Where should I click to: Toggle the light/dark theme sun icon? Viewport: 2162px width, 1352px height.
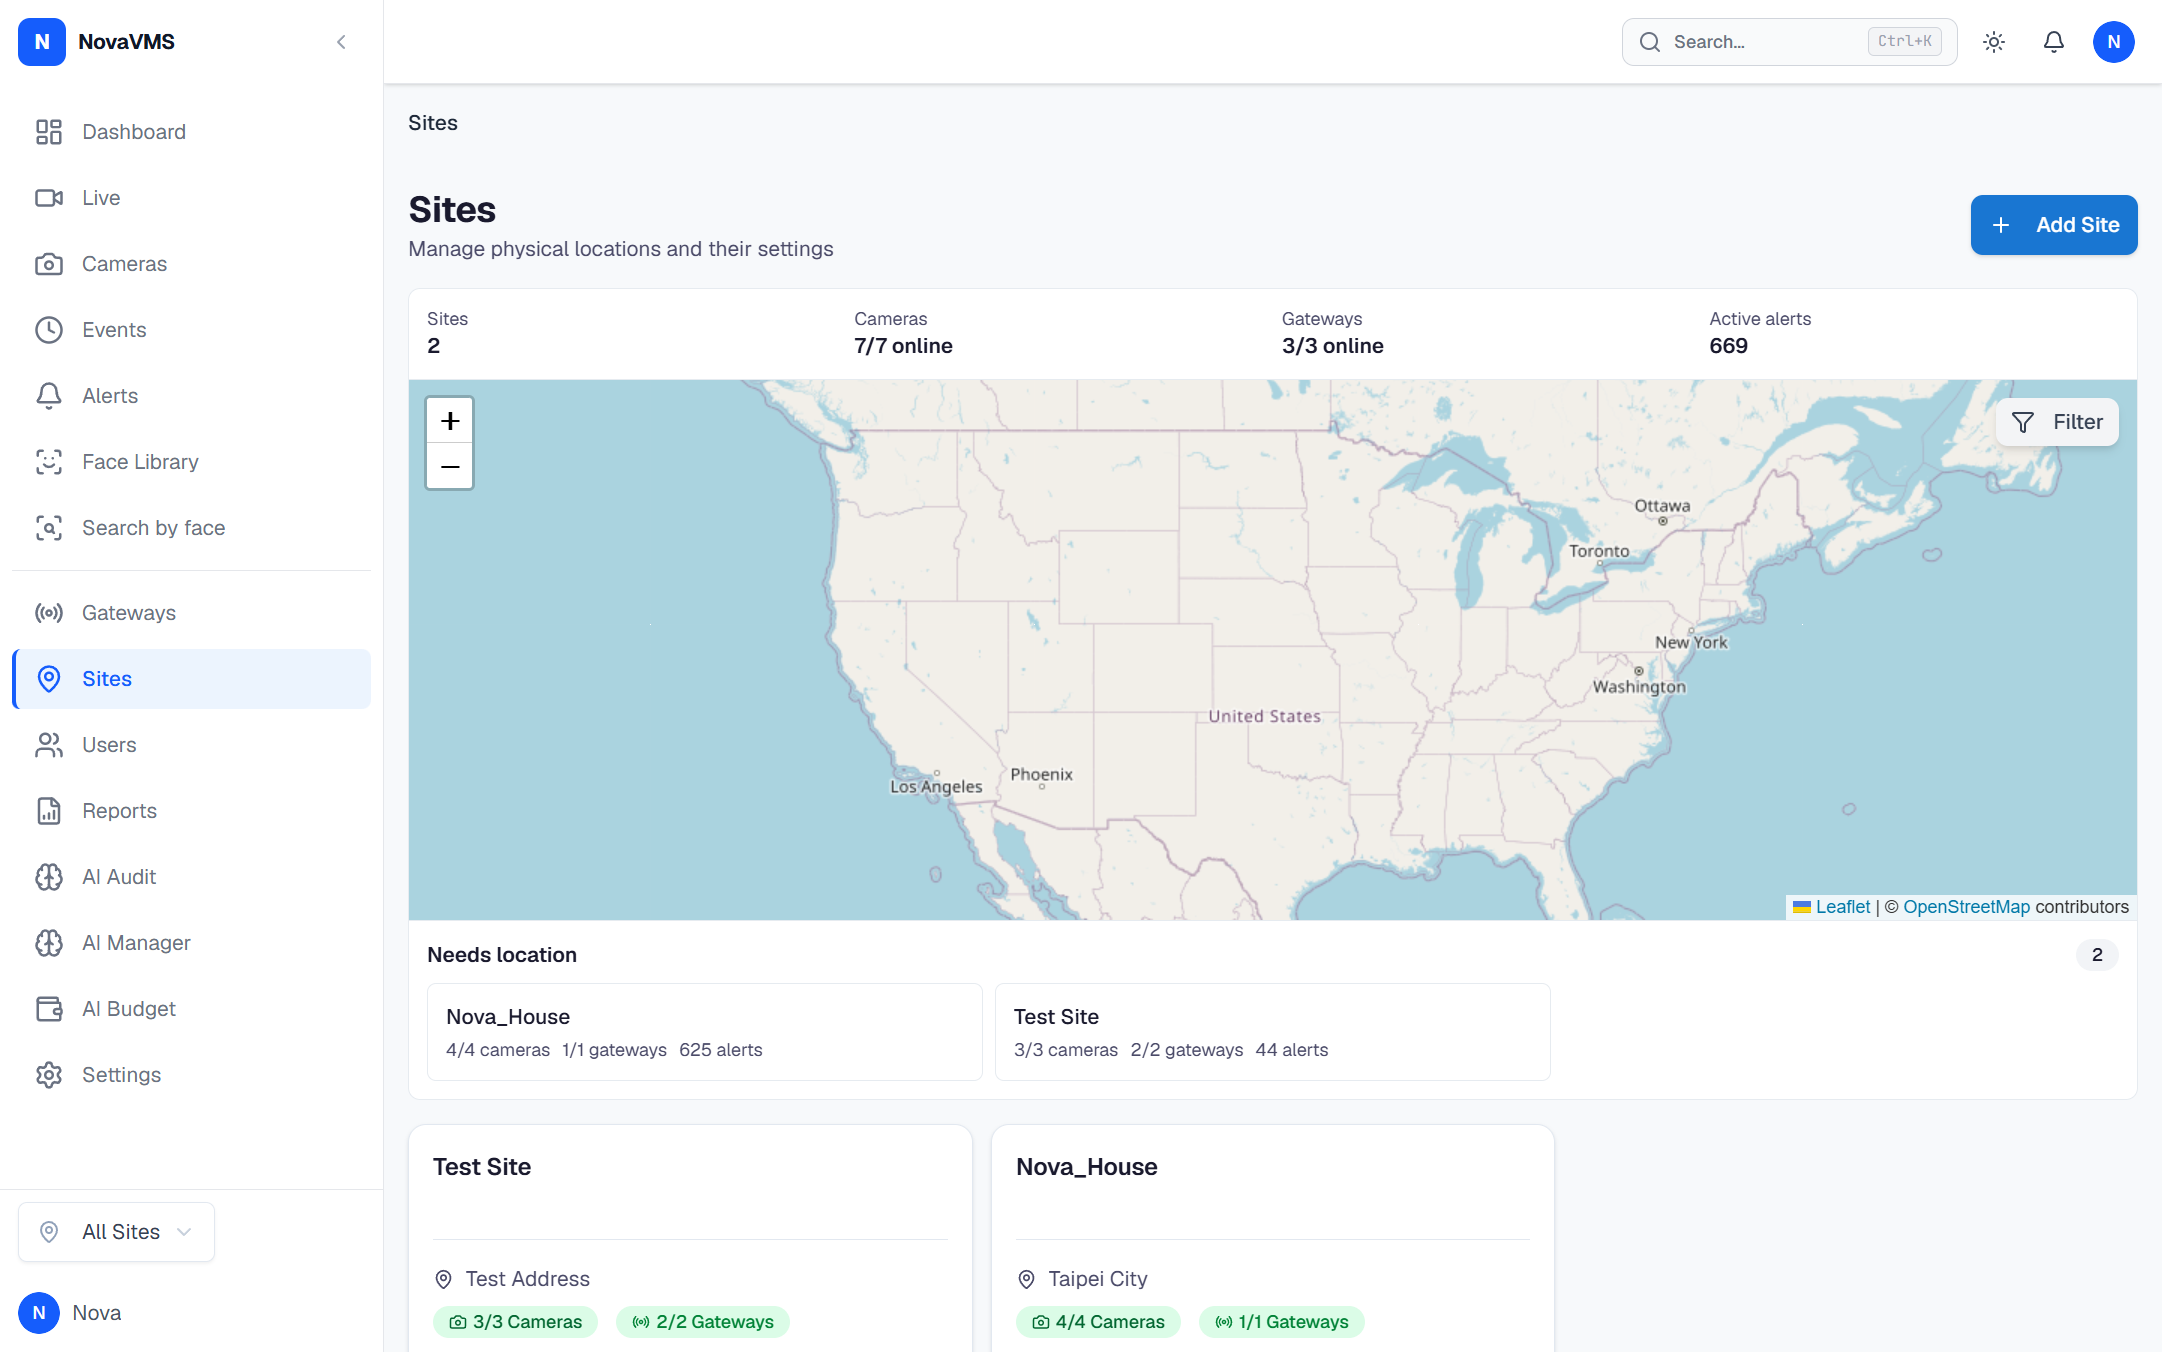click(1994, 42)
